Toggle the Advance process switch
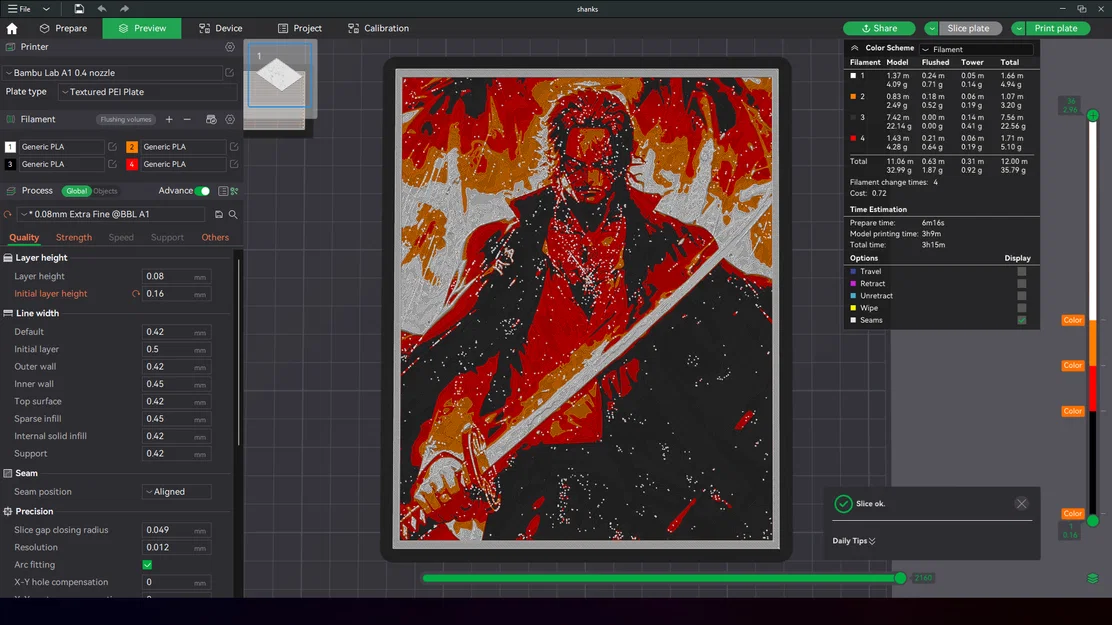Image resolution: width=1112 pixels, height=625 pixels. click(202, 190)
